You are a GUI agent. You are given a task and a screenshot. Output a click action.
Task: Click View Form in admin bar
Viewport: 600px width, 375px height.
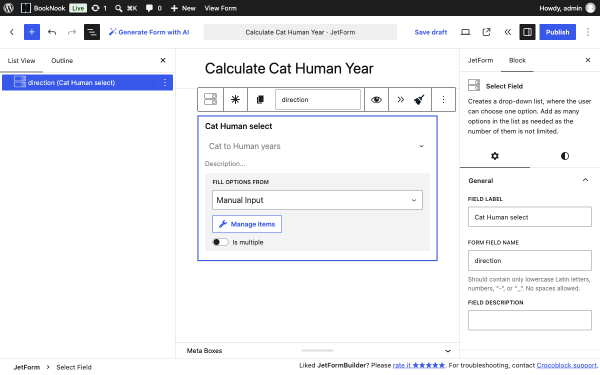point(220,8)
